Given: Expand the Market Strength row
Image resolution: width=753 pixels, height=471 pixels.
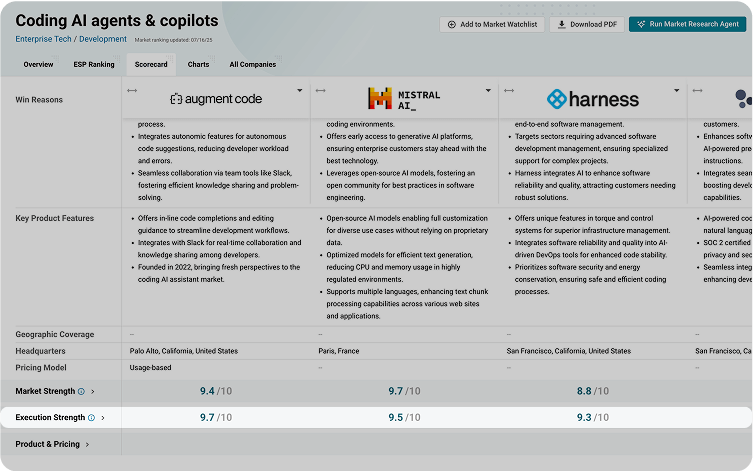Looking at the screenshot, I should point(93,392).
